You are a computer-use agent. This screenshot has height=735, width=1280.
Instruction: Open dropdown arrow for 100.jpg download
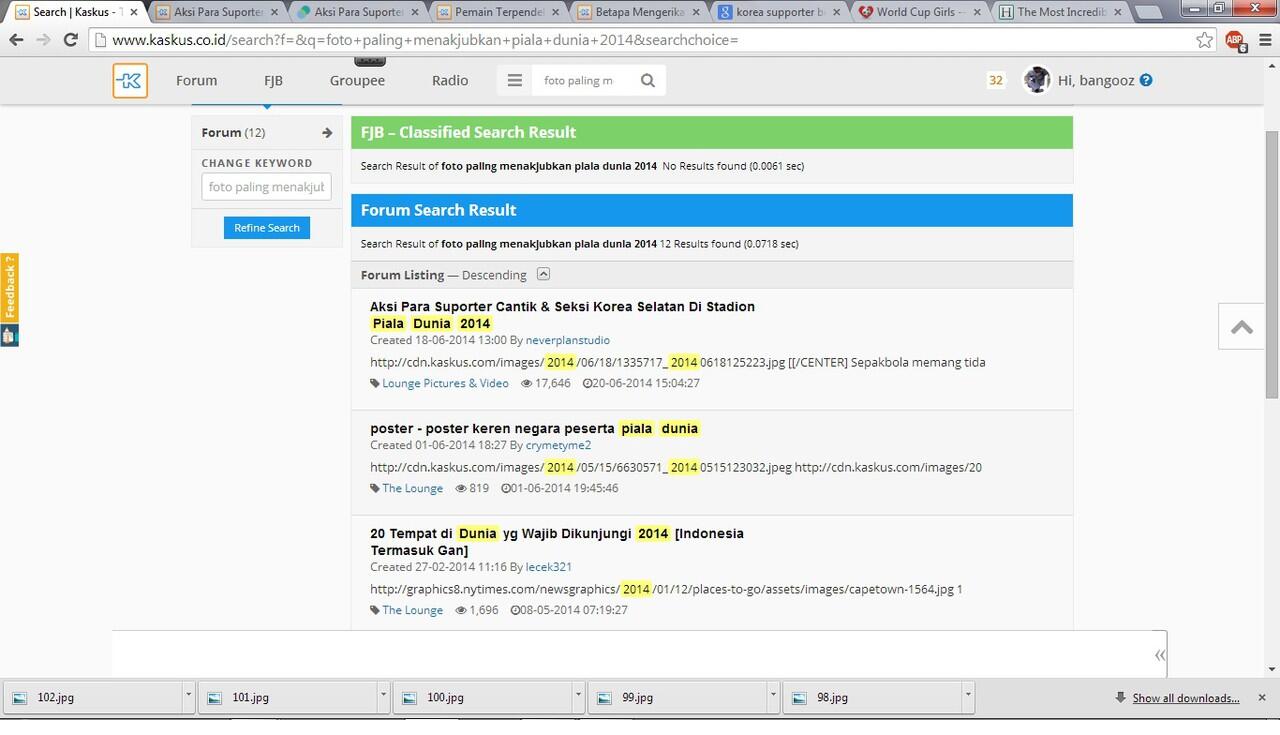[578, 698]
